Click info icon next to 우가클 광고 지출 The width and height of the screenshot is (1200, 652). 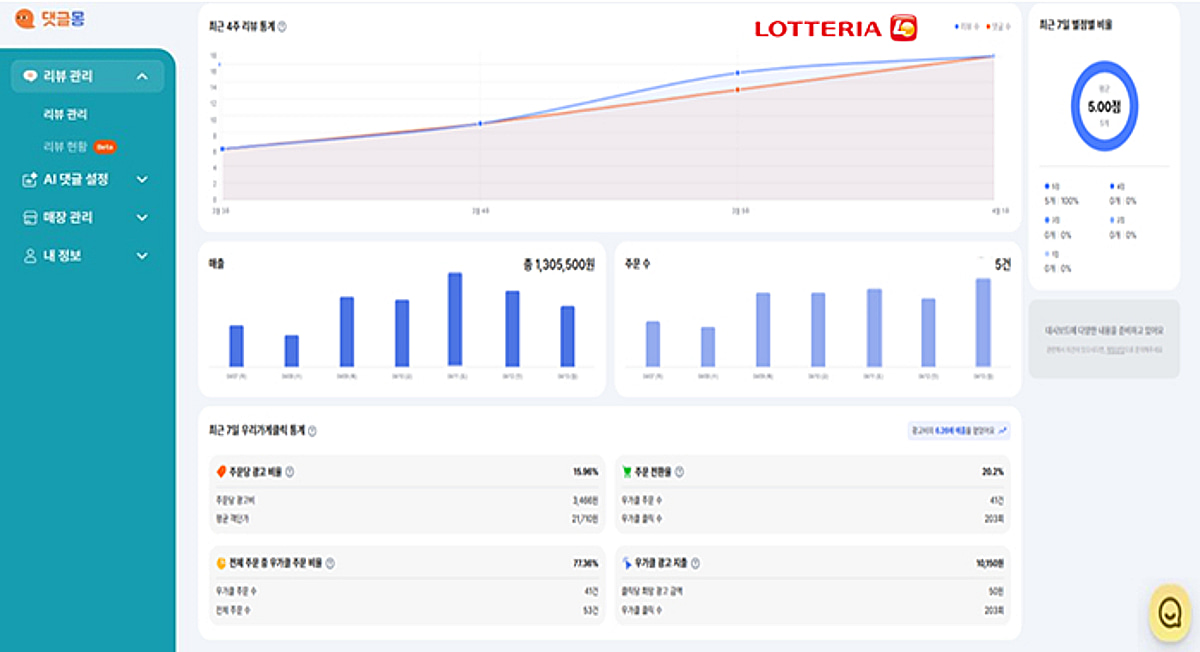tap(695, 564)
